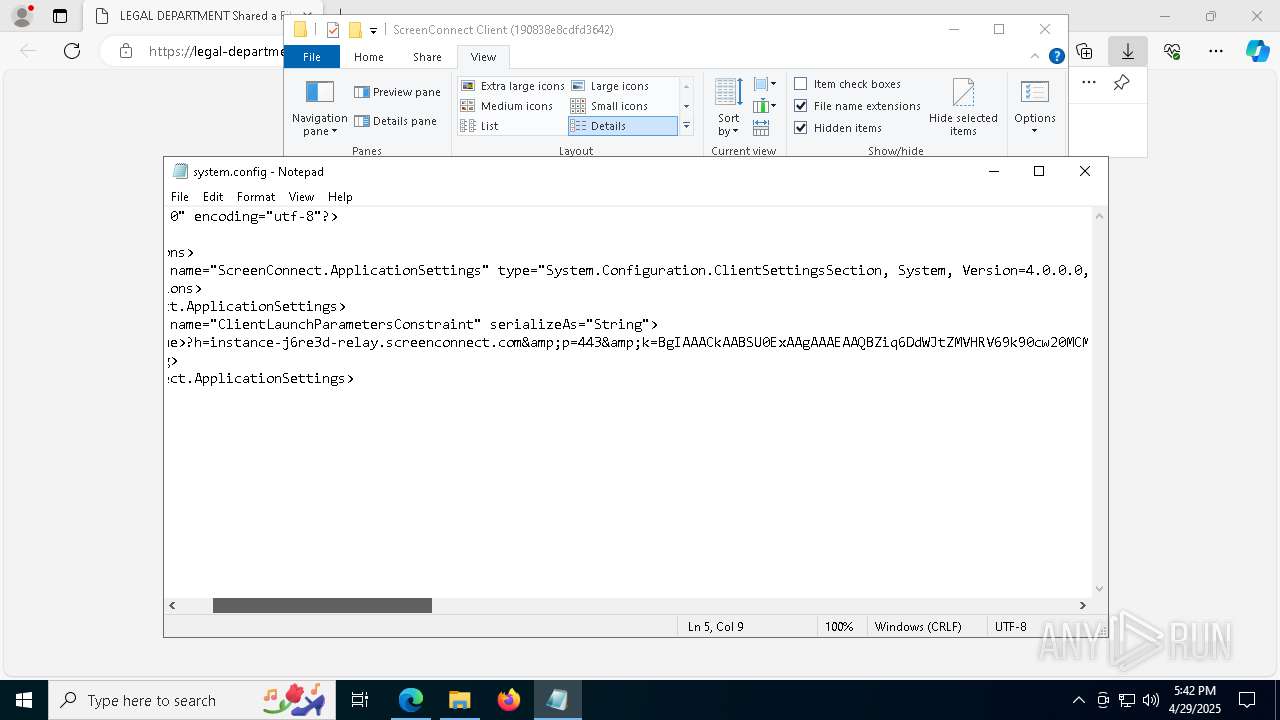Image resolution: width=1280 pixels, height=720 pixels.
Task: Click the relay.screenconnect.com host text line
Action: coord(628,342)
